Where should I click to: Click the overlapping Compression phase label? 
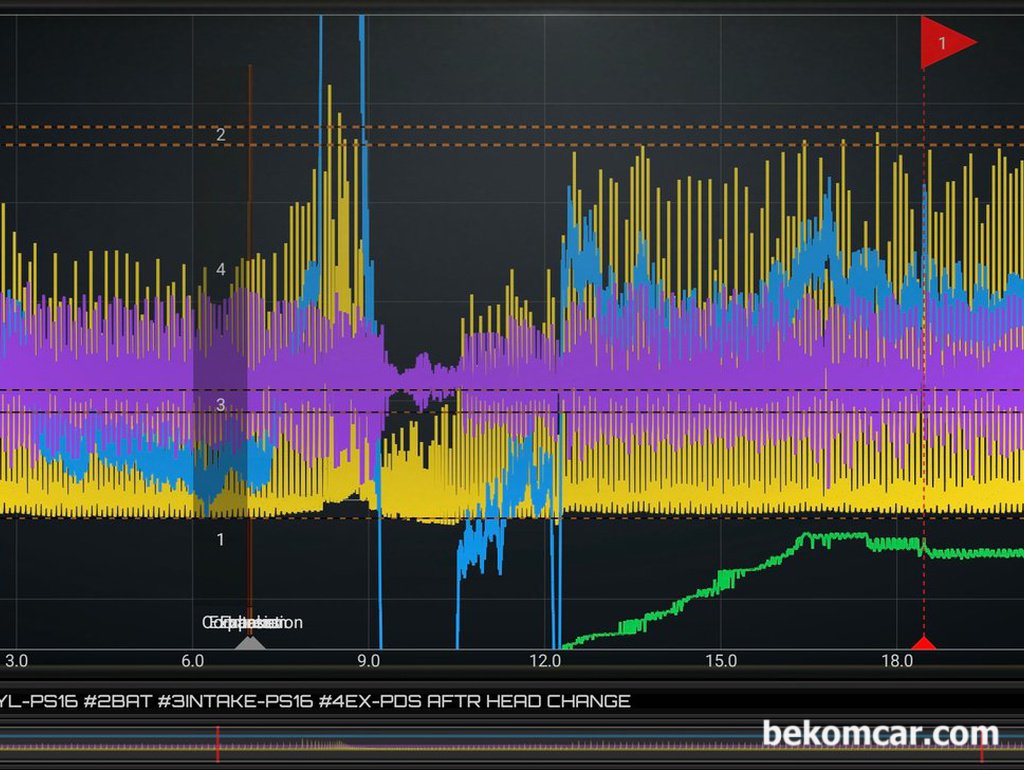pos(252,622)
